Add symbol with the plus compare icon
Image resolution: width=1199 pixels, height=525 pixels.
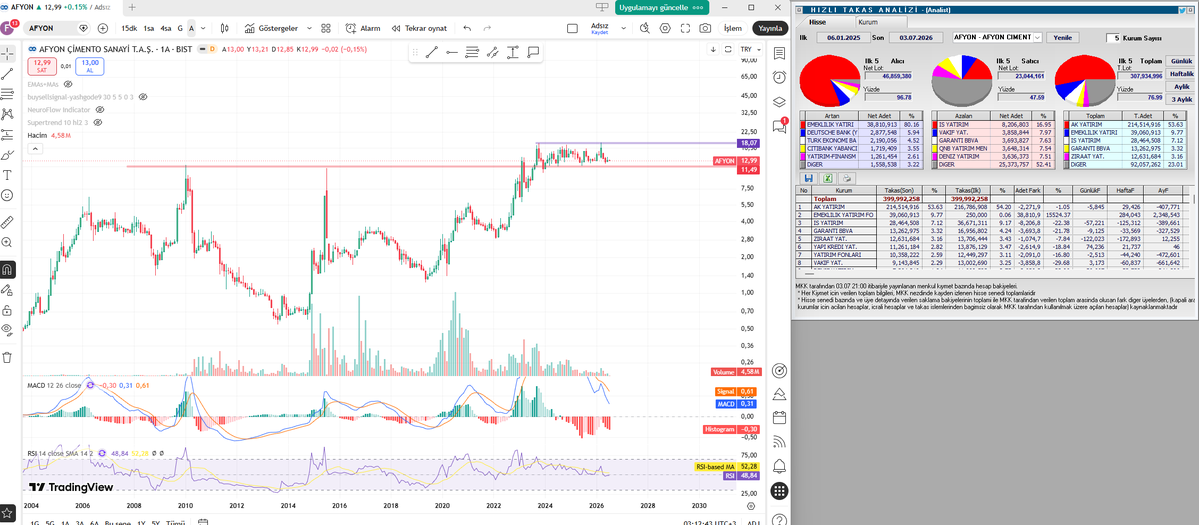pos(103,28)
